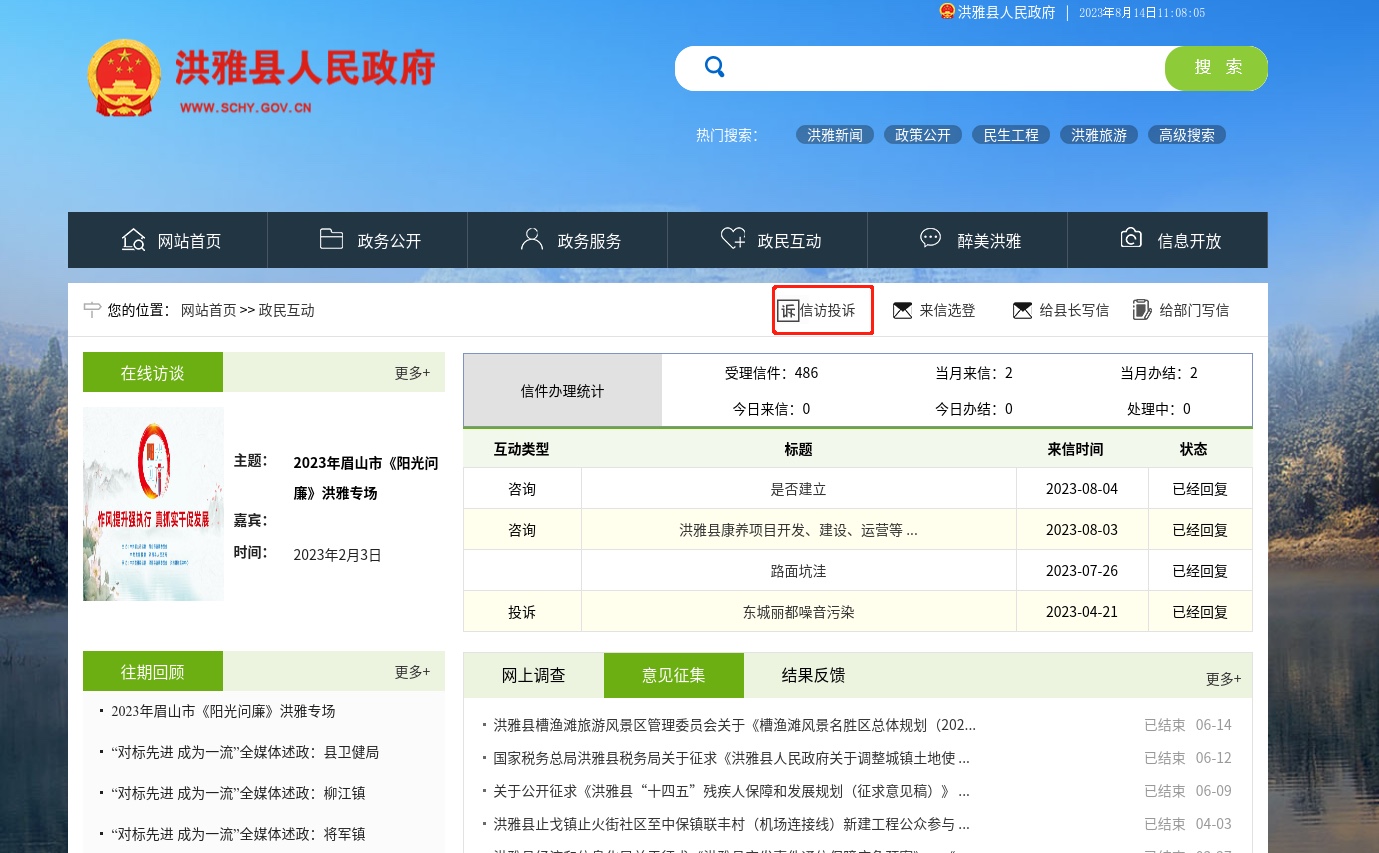Open the 在线访谈 interview thumbnail image
The height and width of the screenshot is (853, 1379).
point(153,504)
